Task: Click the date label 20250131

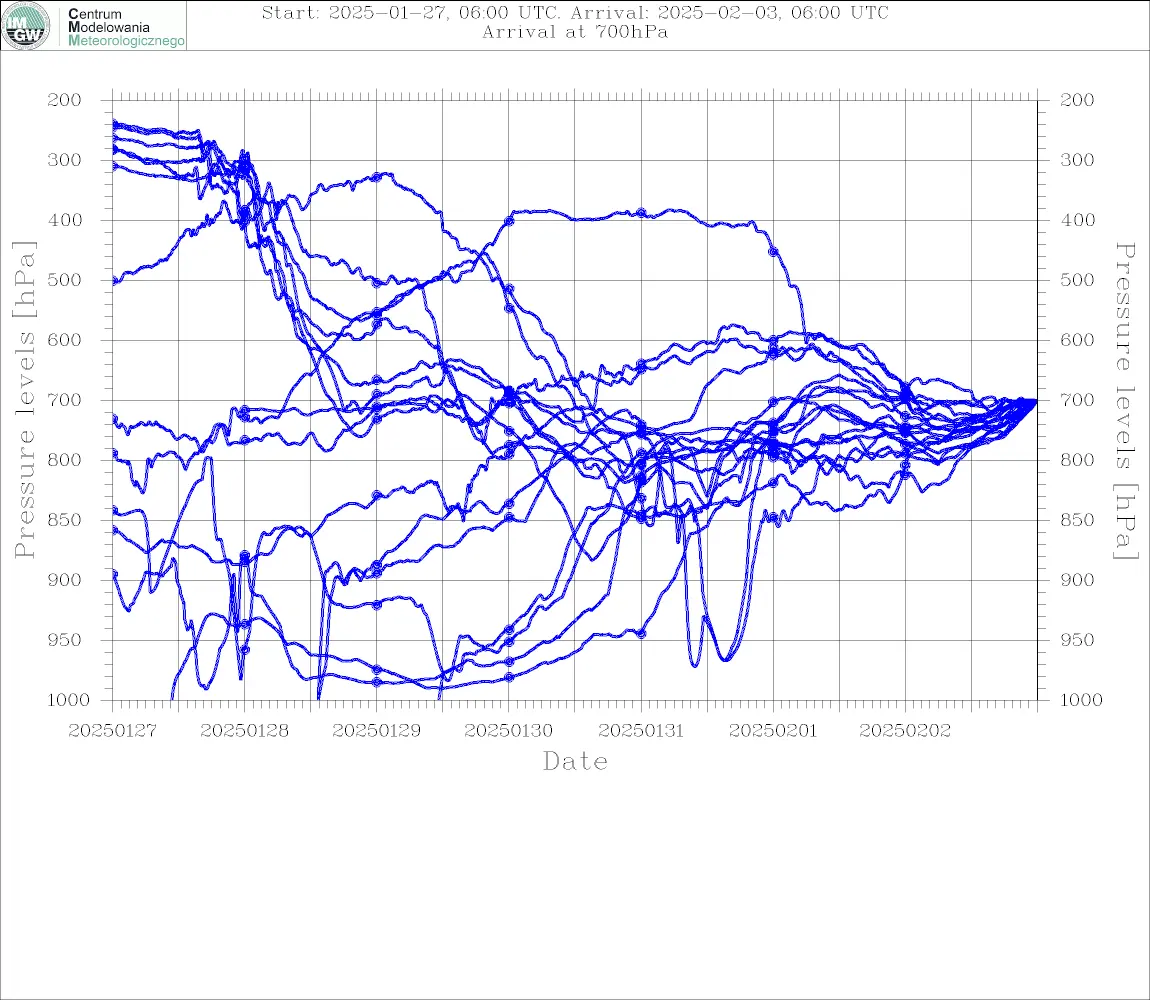Action: coord(641,731)
